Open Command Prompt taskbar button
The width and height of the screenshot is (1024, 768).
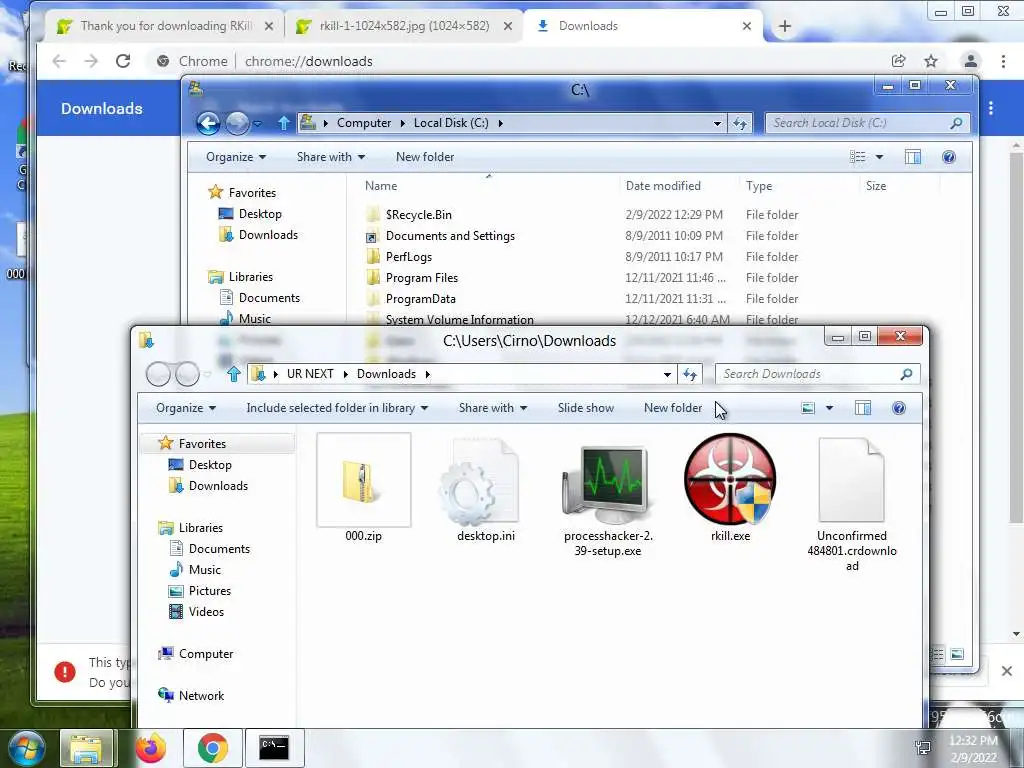click(x=274, y=748)
